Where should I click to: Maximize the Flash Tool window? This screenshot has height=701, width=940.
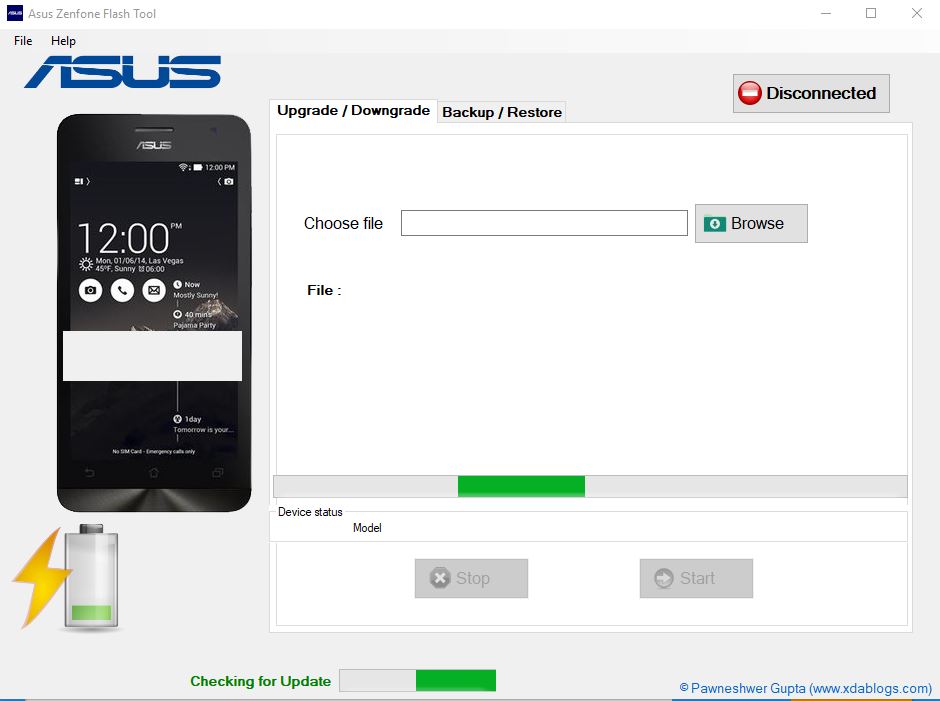[871, 13]
